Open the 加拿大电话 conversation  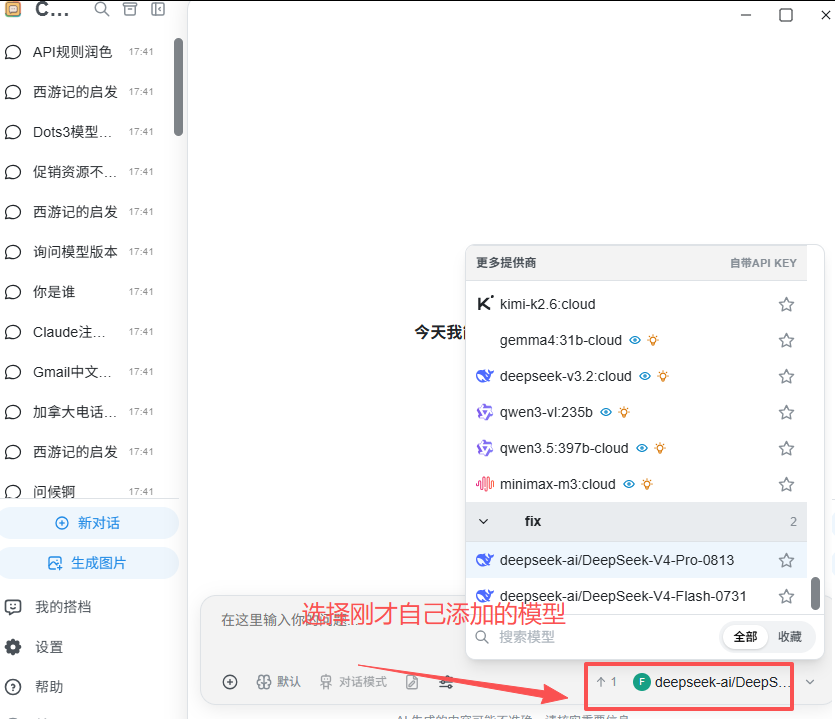click(x=85, y=412)
